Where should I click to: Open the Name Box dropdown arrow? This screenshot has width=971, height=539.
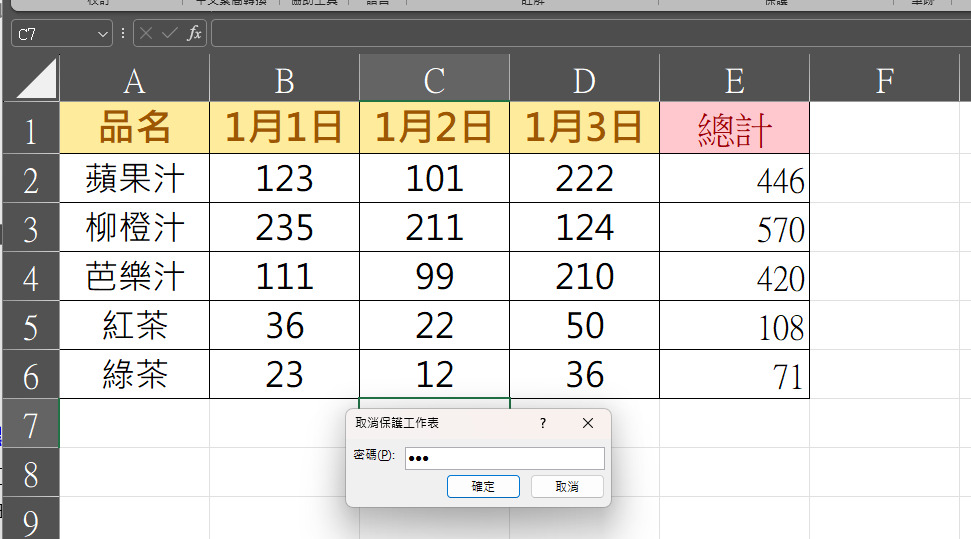click(x=103, y=34)
